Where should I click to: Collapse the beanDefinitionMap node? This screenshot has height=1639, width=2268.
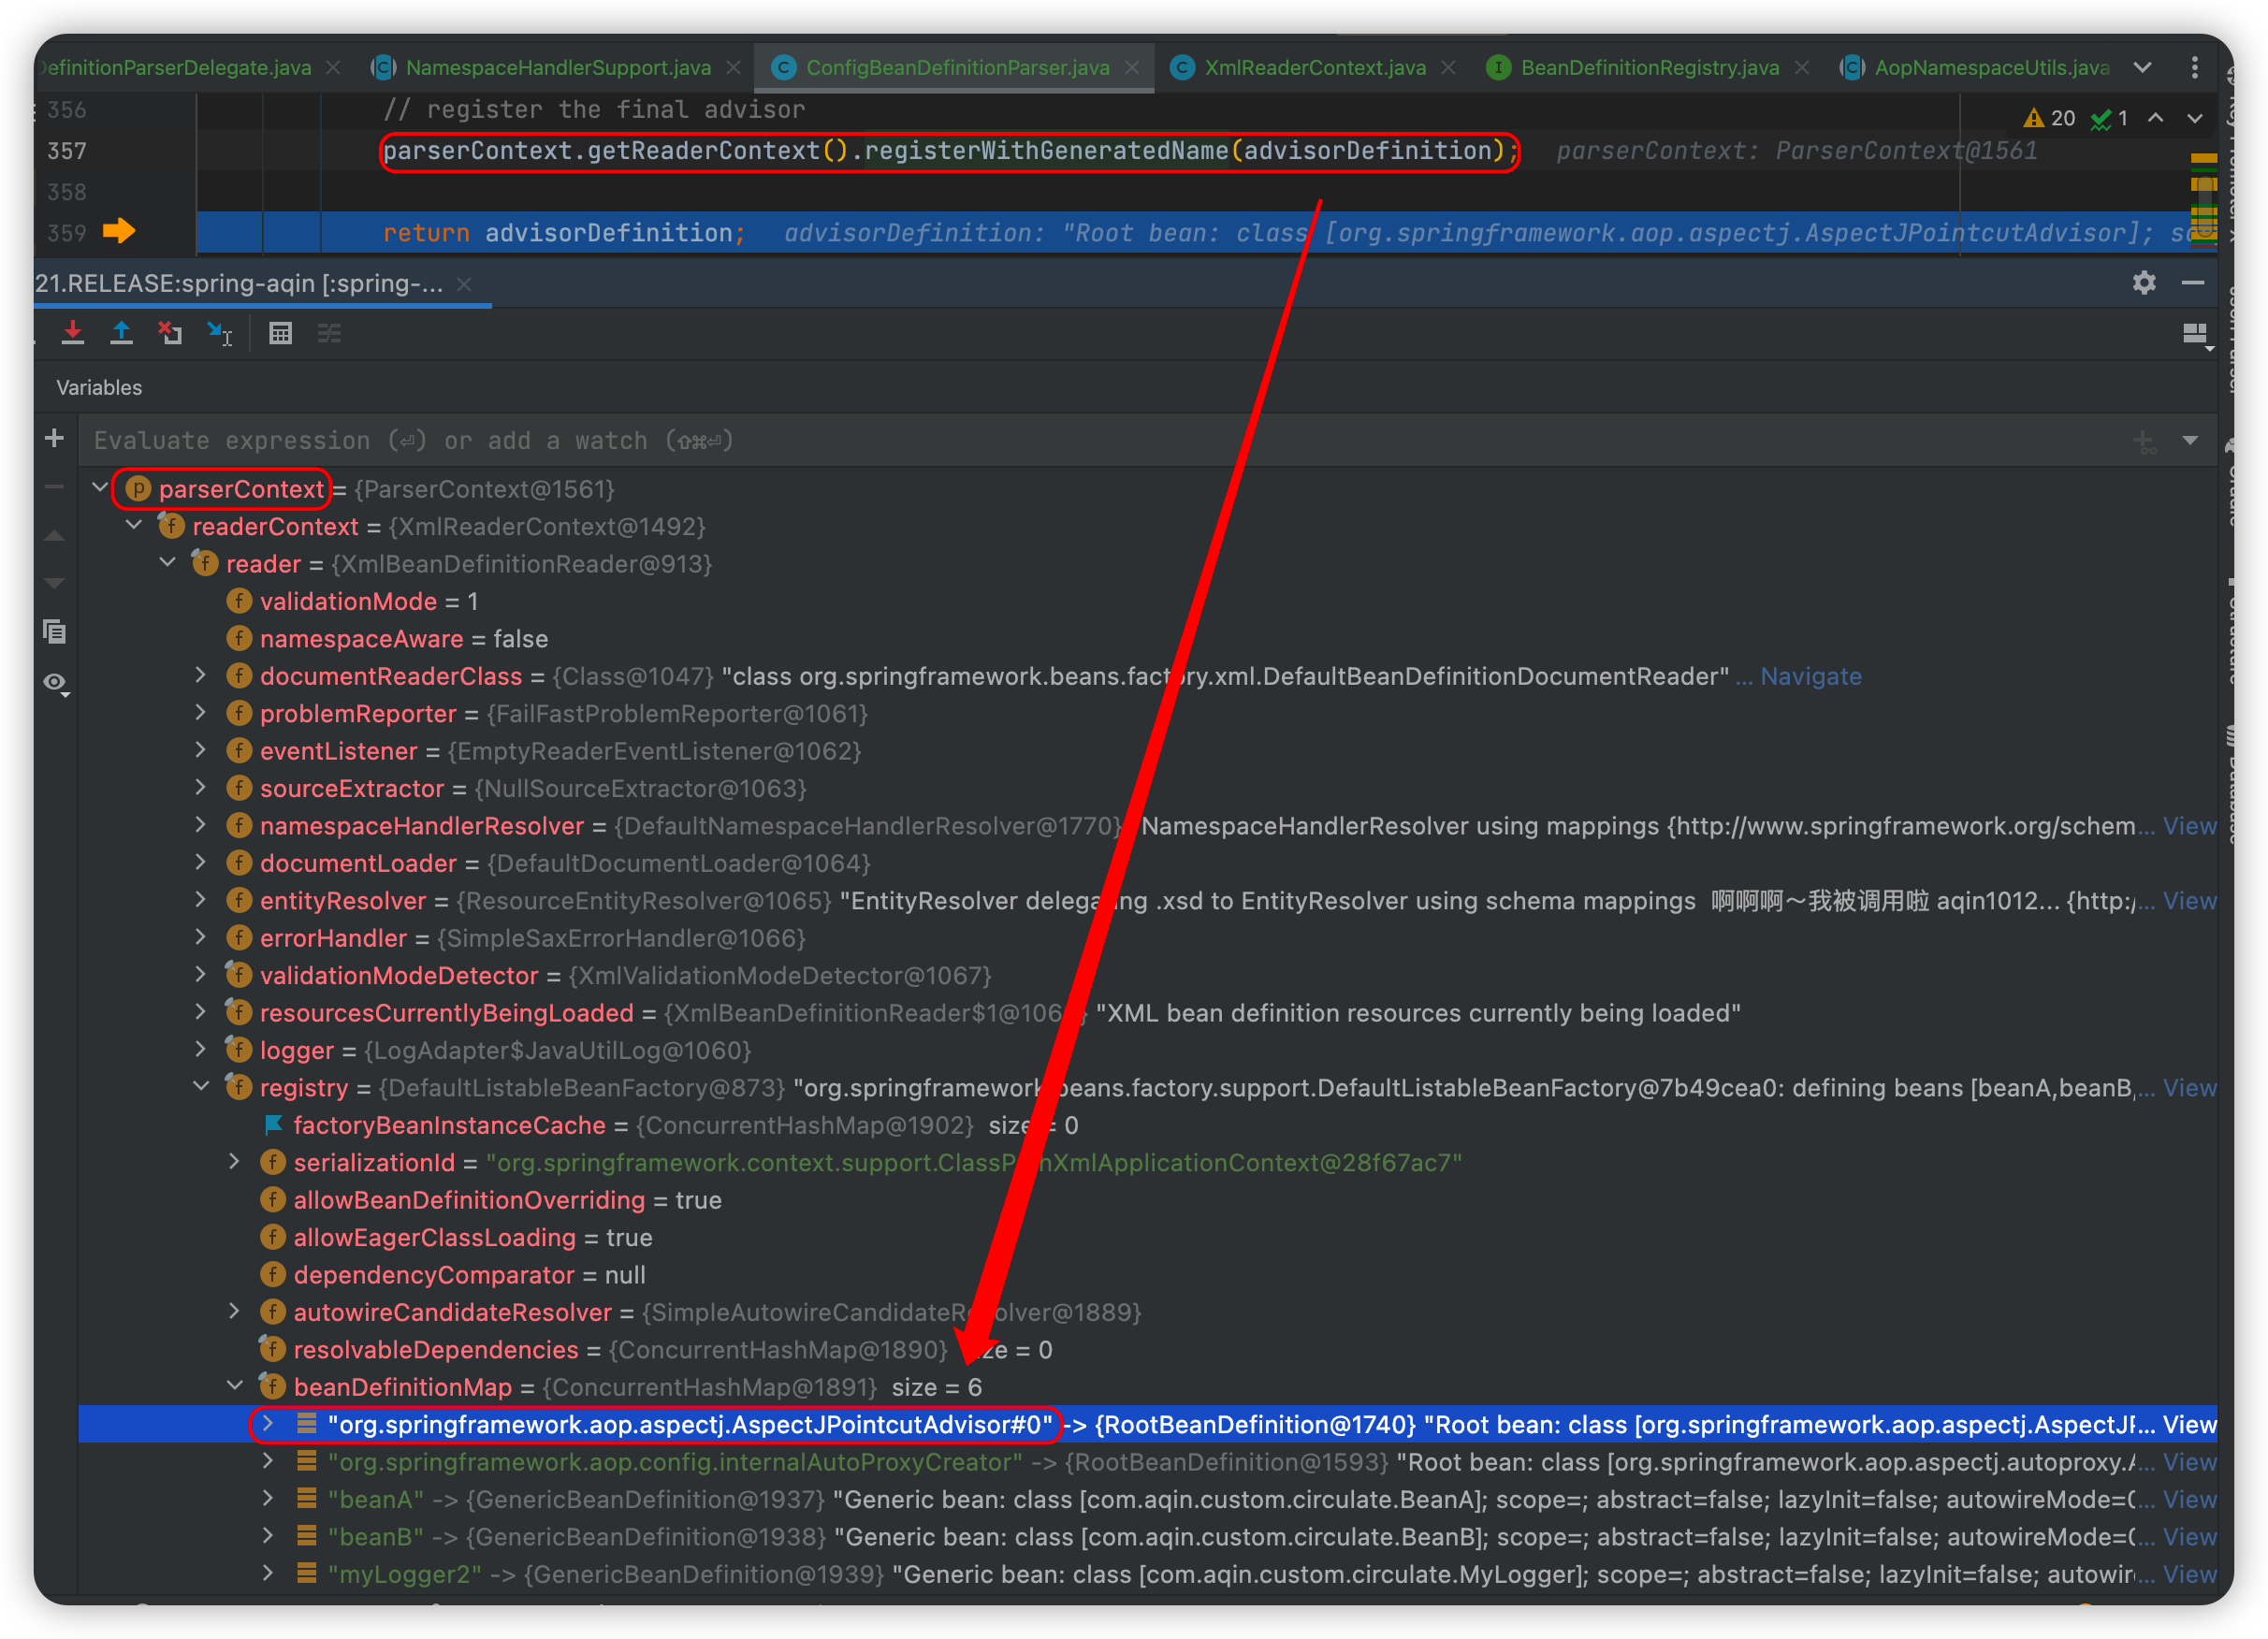234,1386
